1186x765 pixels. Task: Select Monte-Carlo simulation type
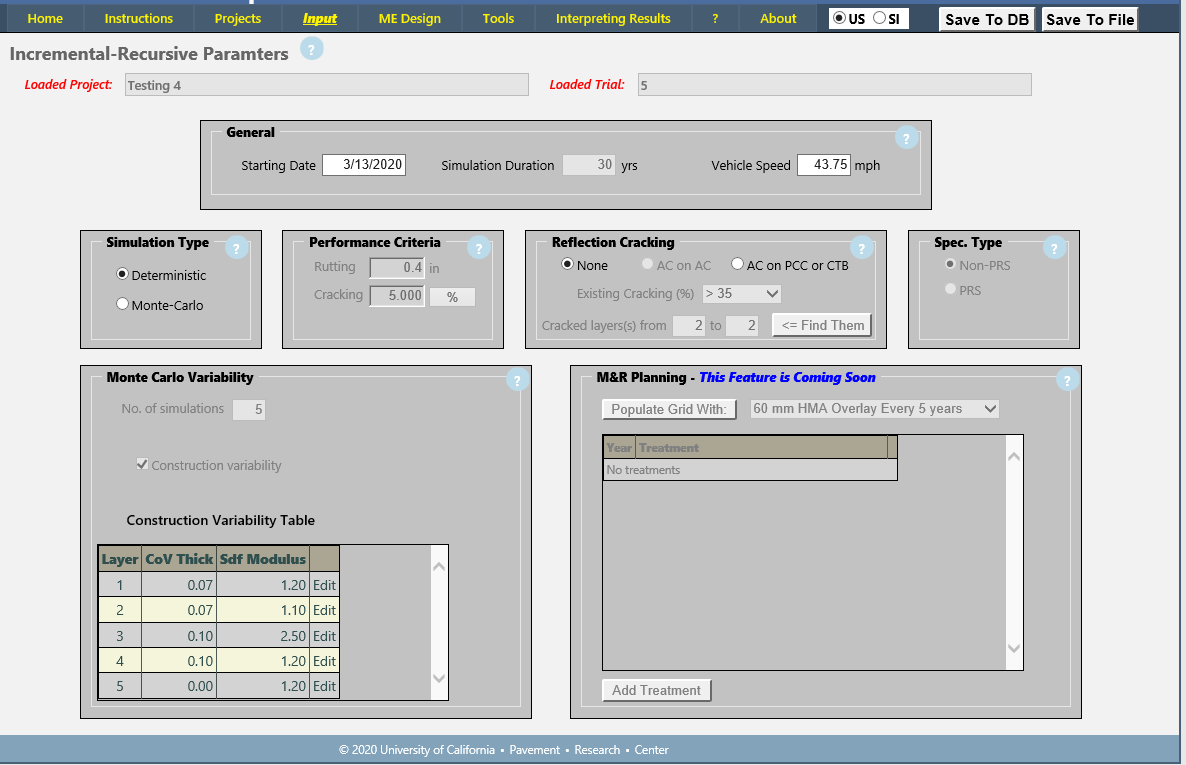pos(123,305)
